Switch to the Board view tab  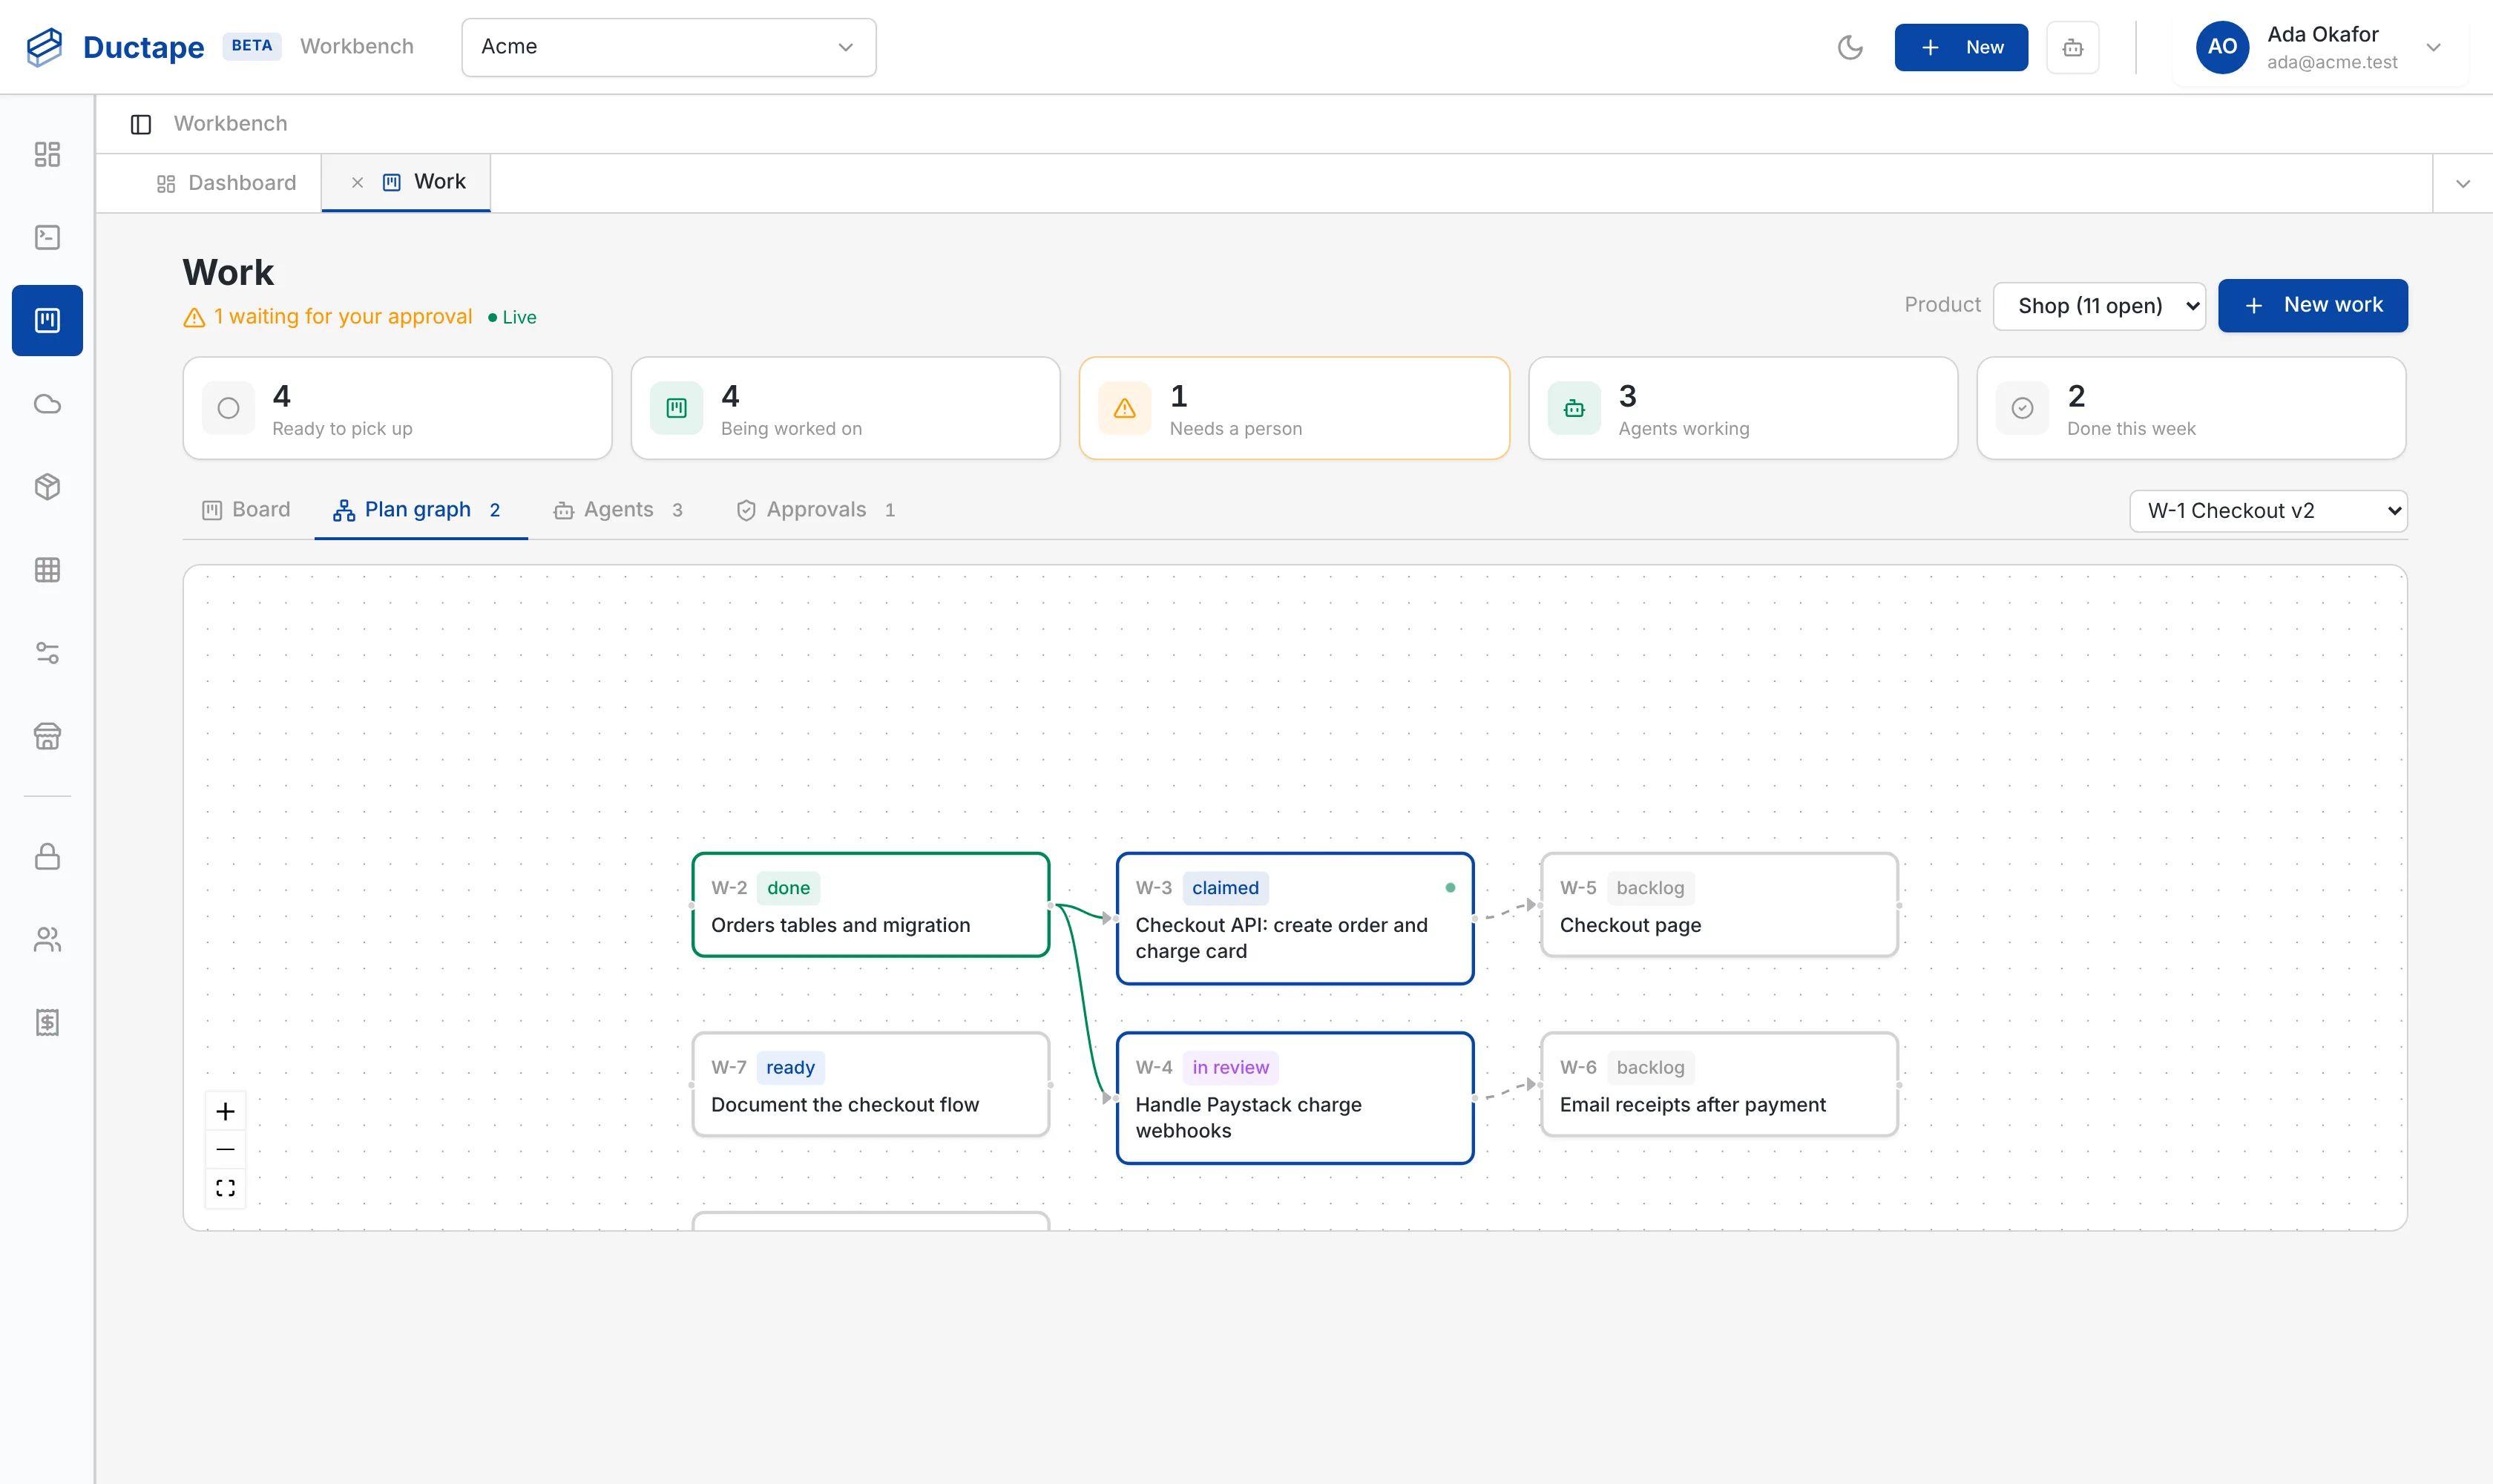(x=246, y=510)
